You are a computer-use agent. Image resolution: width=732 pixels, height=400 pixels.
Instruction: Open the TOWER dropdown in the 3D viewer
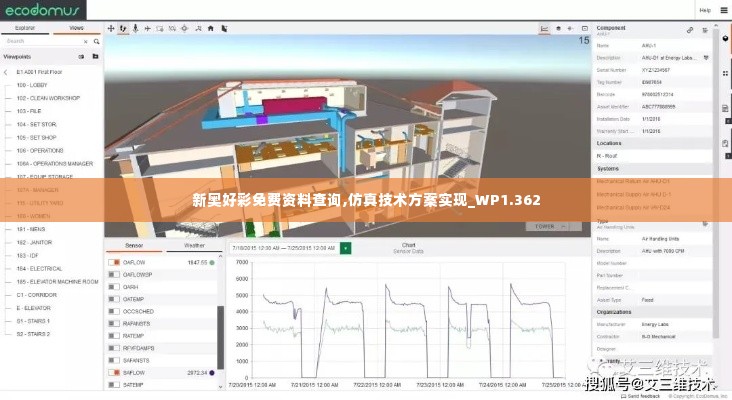click(554, 226)
